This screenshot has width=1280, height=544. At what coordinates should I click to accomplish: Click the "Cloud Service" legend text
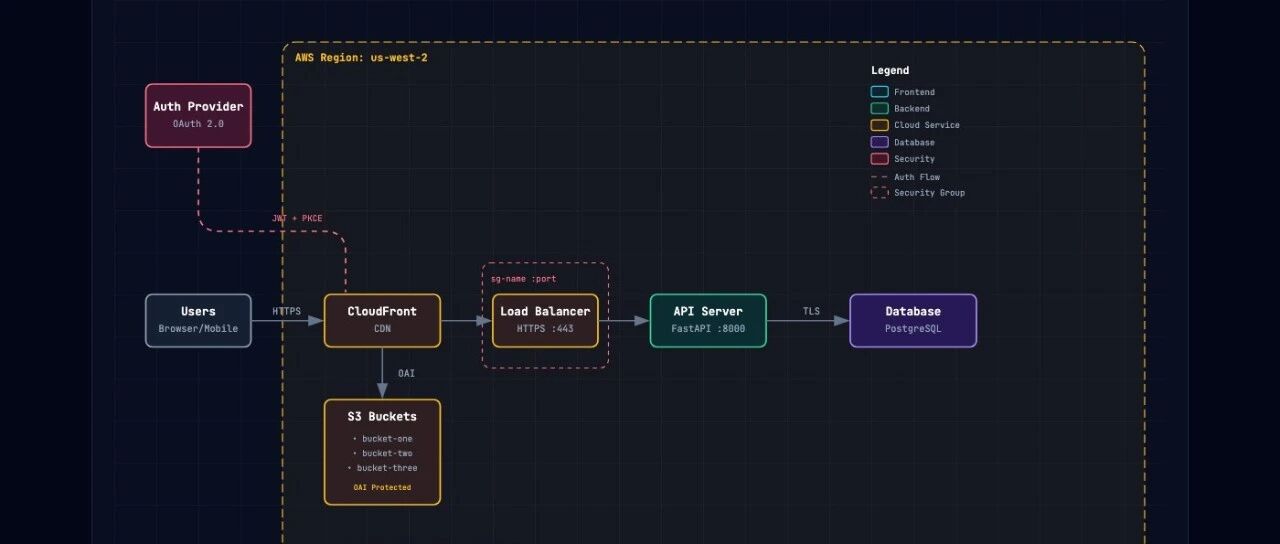click(927, 125)
